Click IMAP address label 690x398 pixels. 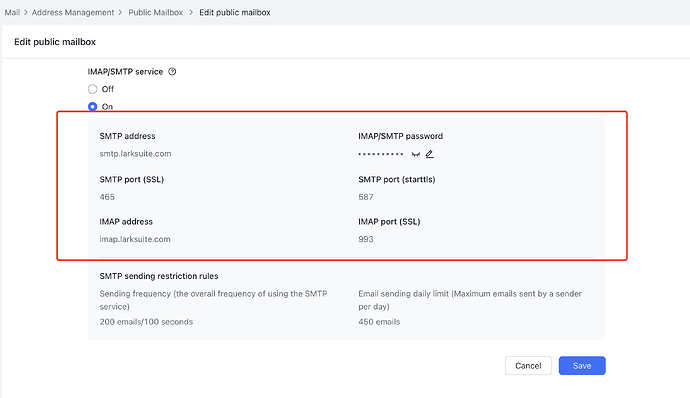tap(126, 221)
